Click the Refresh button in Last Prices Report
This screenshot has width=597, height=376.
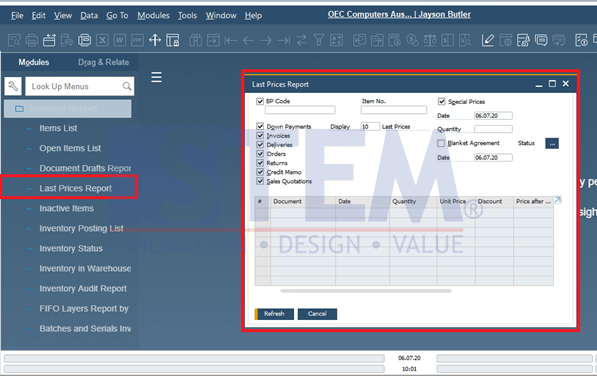pos(274,314)
